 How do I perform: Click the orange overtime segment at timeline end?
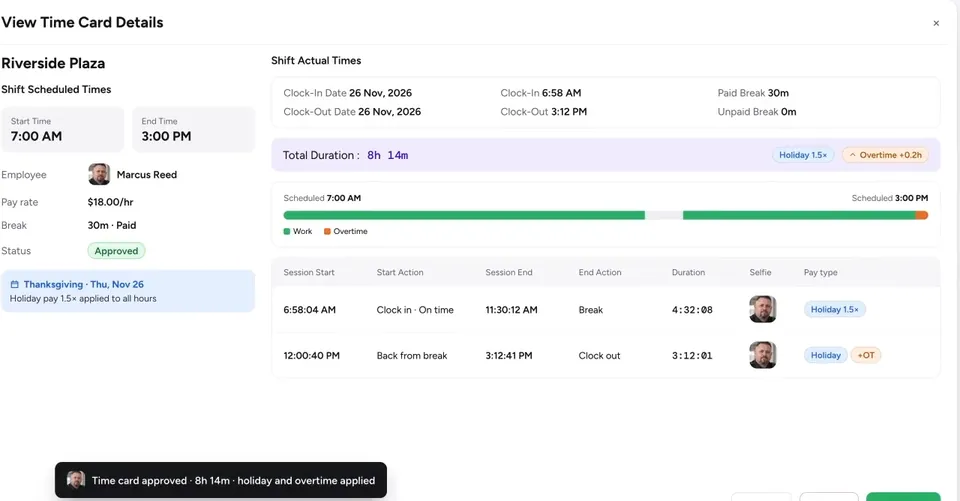click(922, 215)
